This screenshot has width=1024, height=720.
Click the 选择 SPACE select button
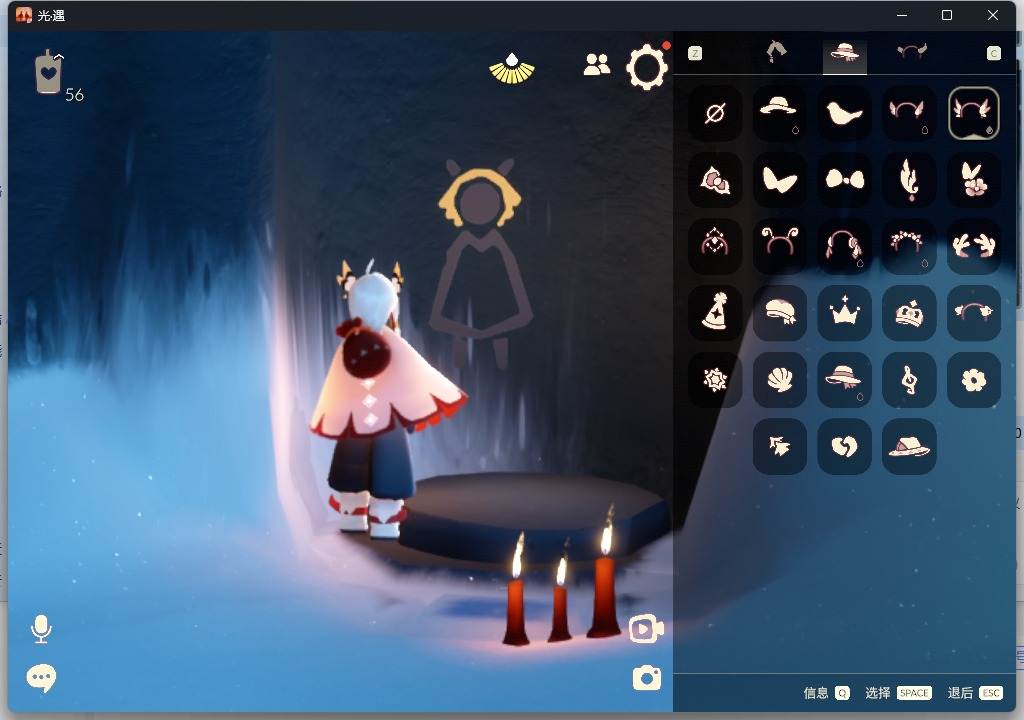click(x=898, y=693)
